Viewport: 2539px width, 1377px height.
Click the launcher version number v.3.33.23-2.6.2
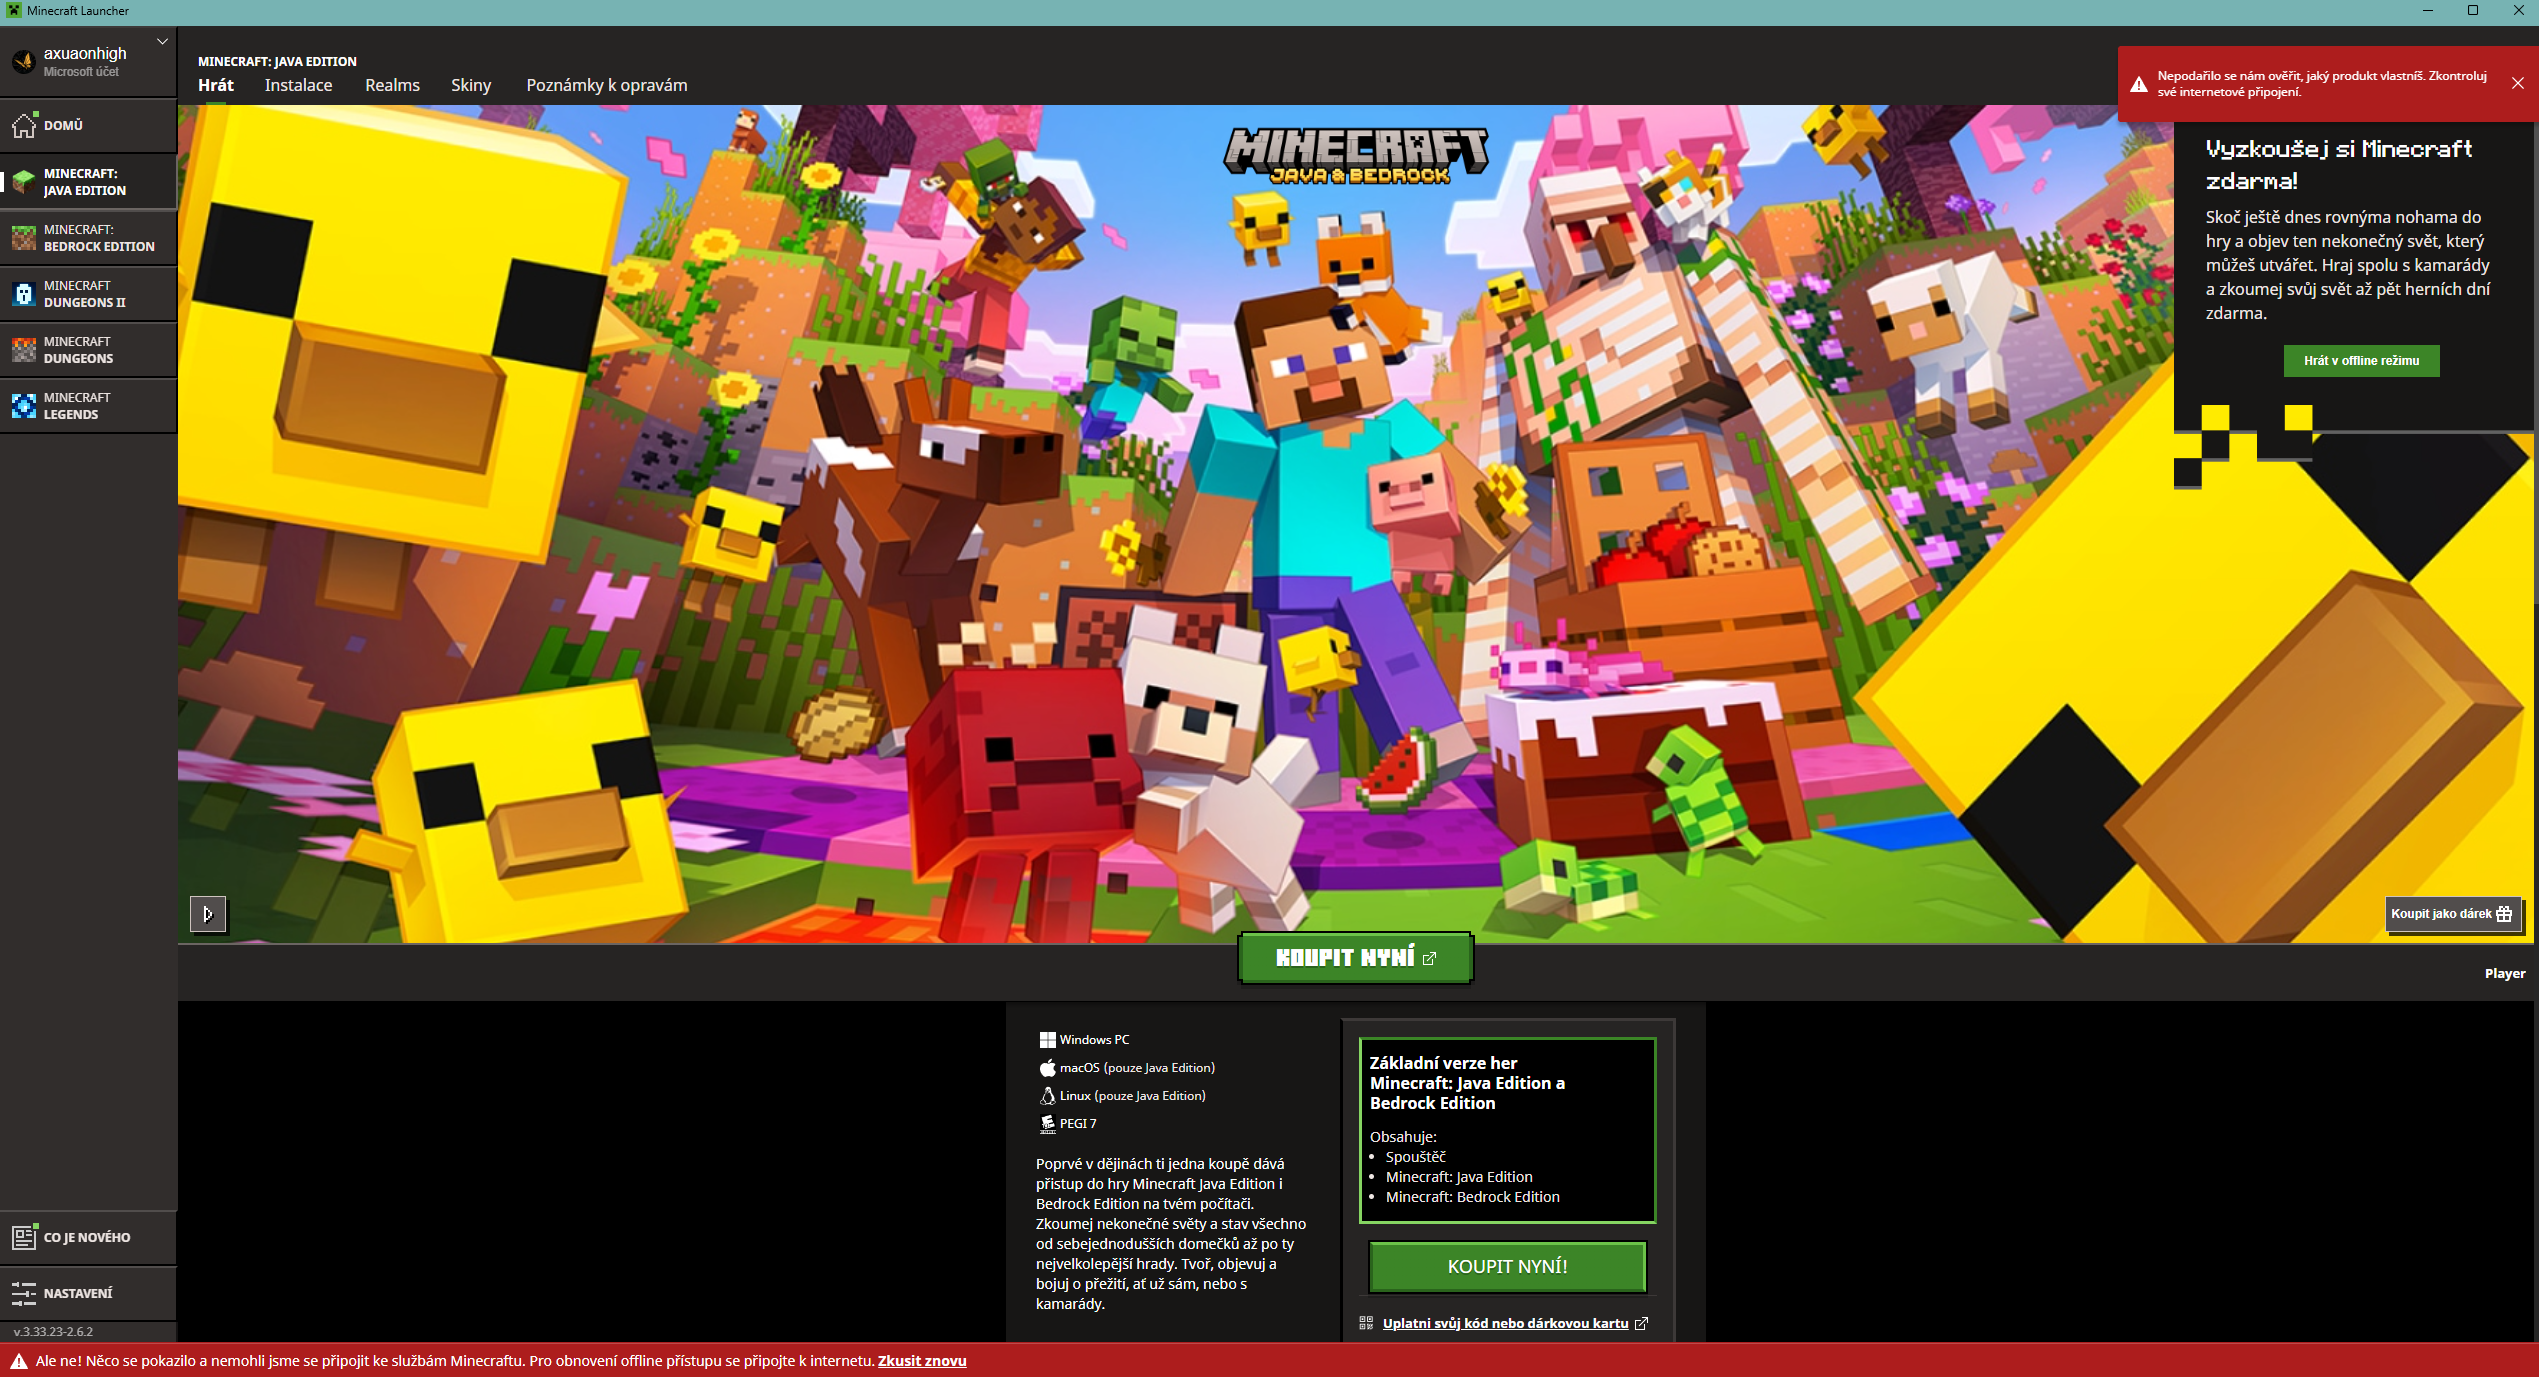(53, 1331)
